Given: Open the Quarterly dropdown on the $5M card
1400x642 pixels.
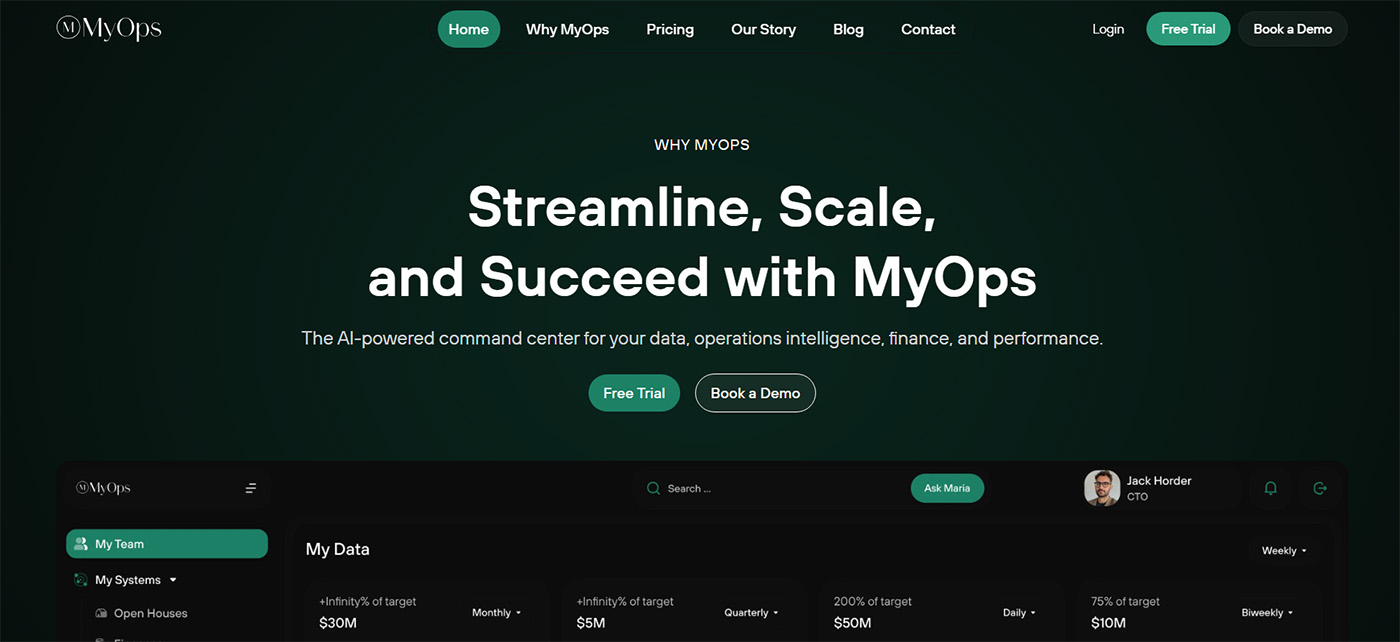Looking at the screenshot, I should (751, 613).
